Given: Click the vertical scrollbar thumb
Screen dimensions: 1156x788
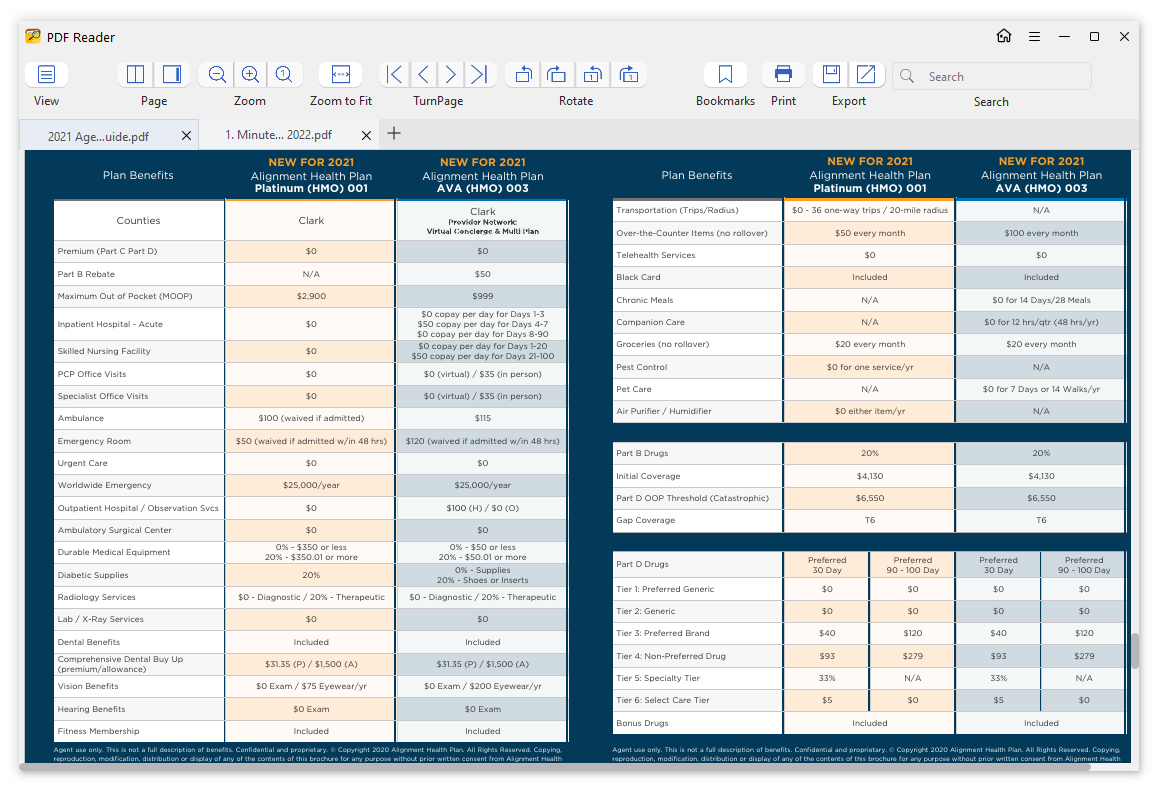Looking at the screenshot, I should (x=1135, y=651).
